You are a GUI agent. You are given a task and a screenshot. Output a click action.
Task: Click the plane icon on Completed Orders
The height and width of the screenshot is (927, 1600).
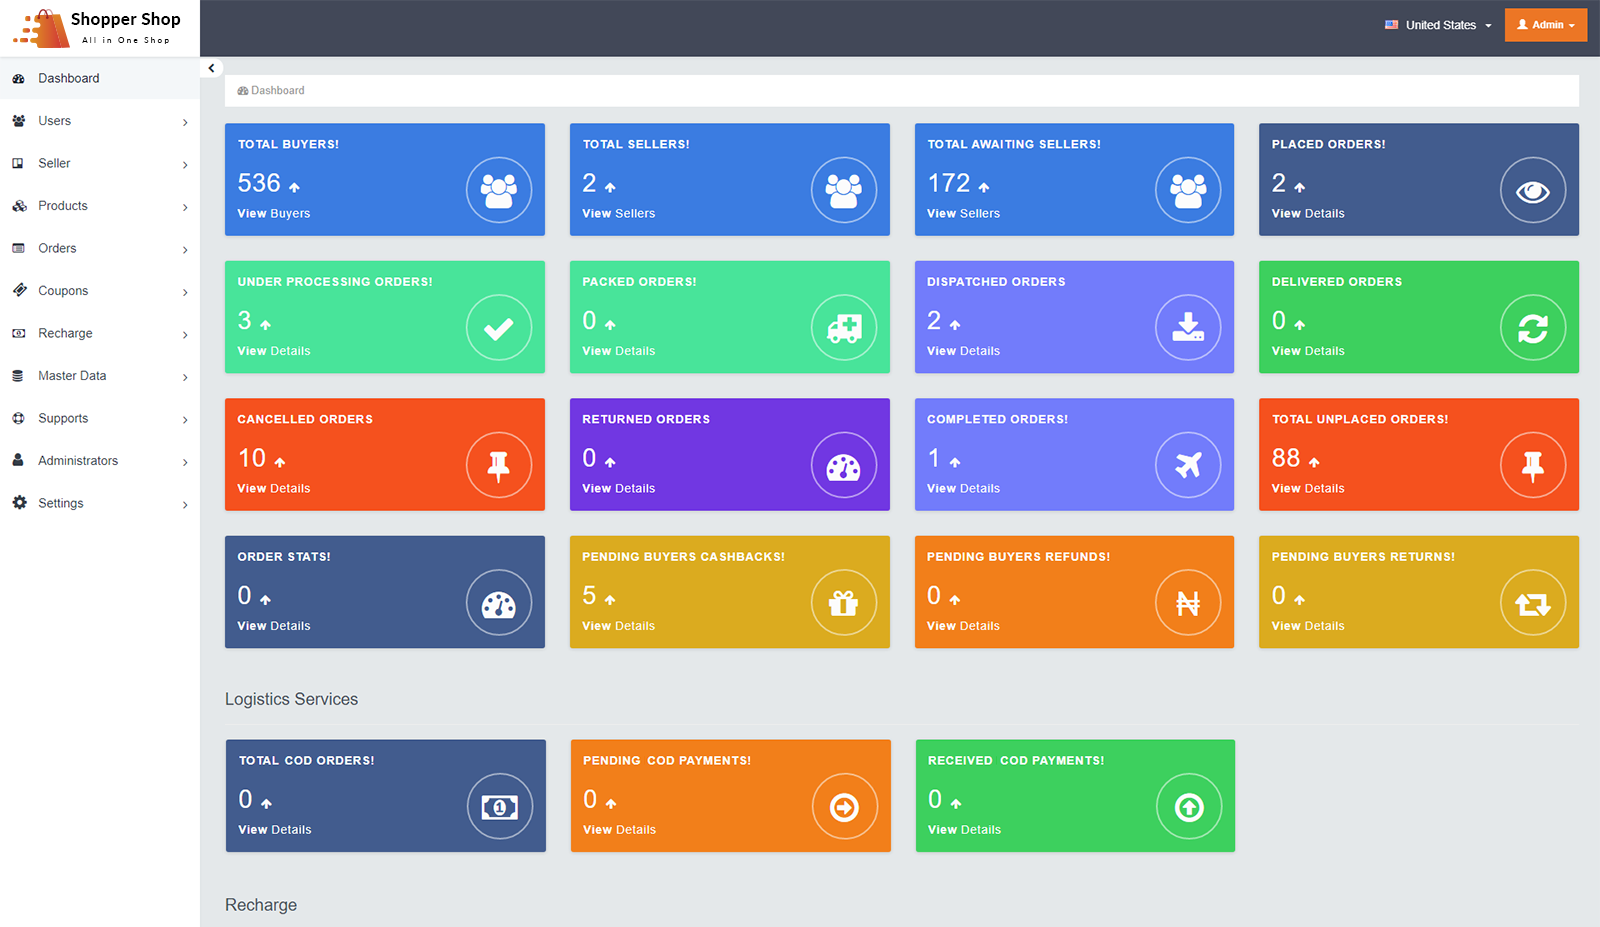coord(1188,465)
